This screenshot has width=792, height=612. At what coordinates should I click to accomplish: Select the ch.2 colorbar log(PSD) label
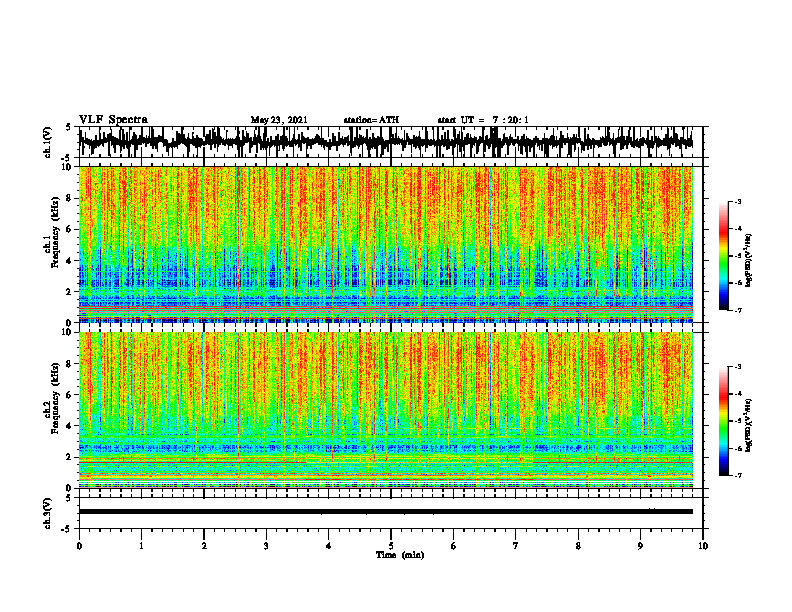(749, 425)
